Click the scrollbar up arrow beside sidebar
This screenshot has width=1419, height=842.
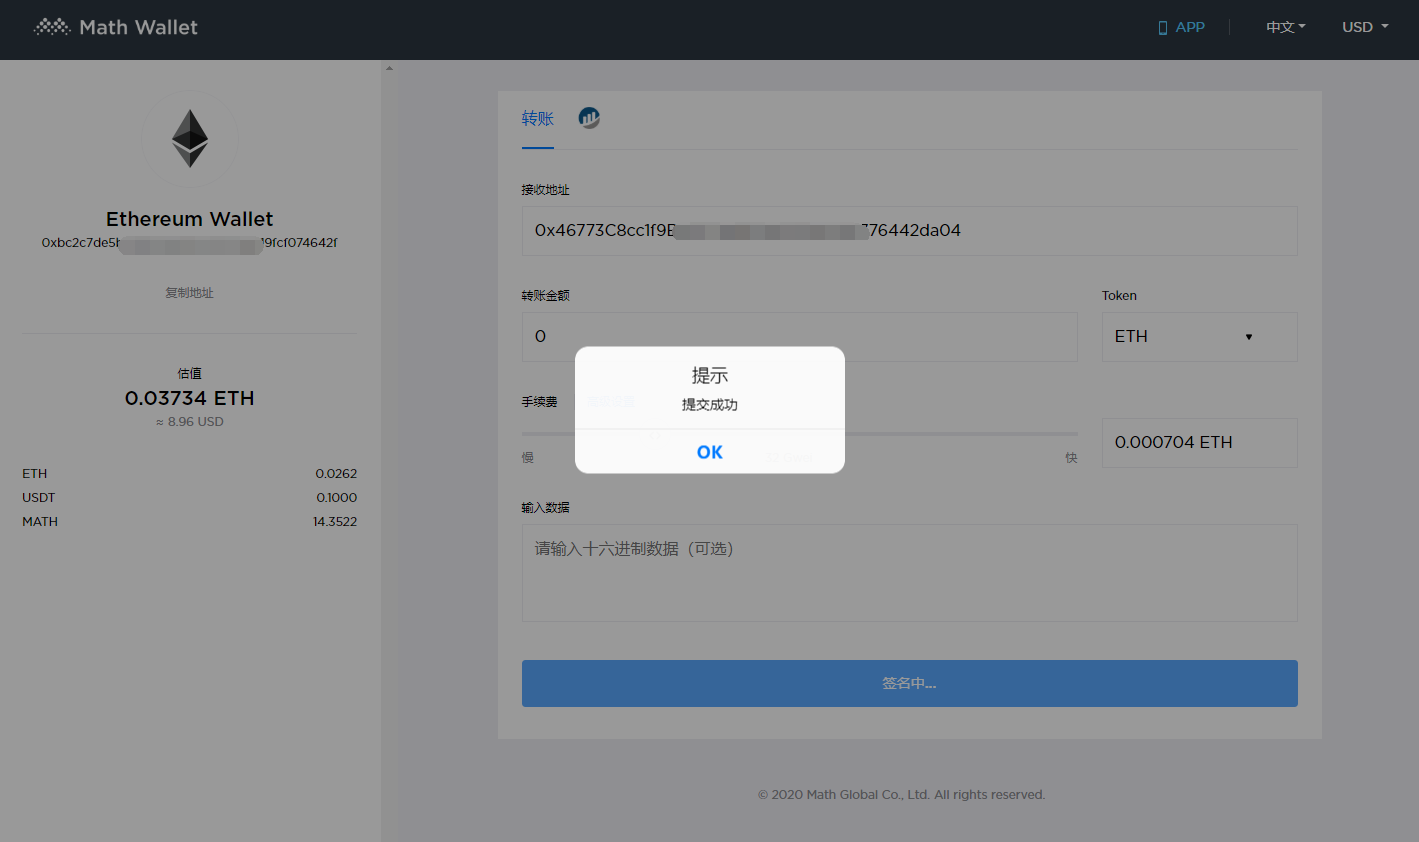pyautogui.click(x=389, y=68)
